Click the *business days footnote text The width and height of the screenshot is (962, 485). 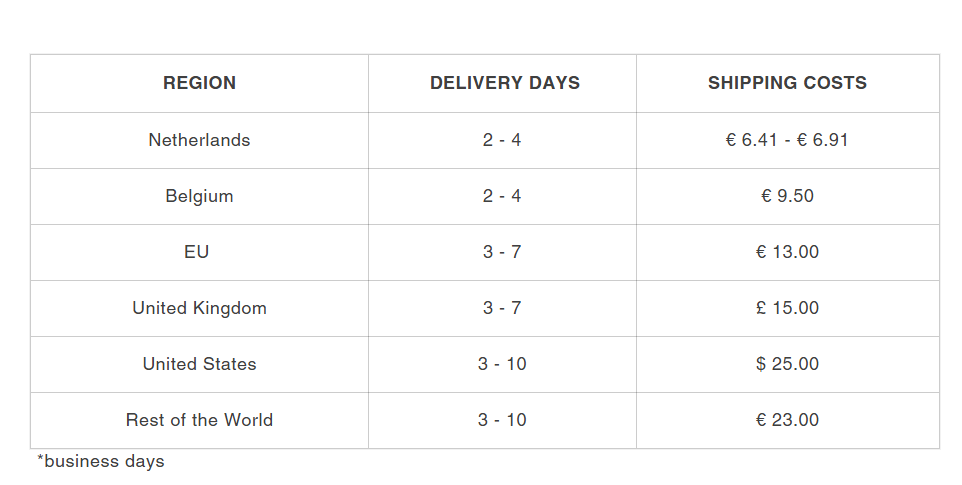click(101, 461)
